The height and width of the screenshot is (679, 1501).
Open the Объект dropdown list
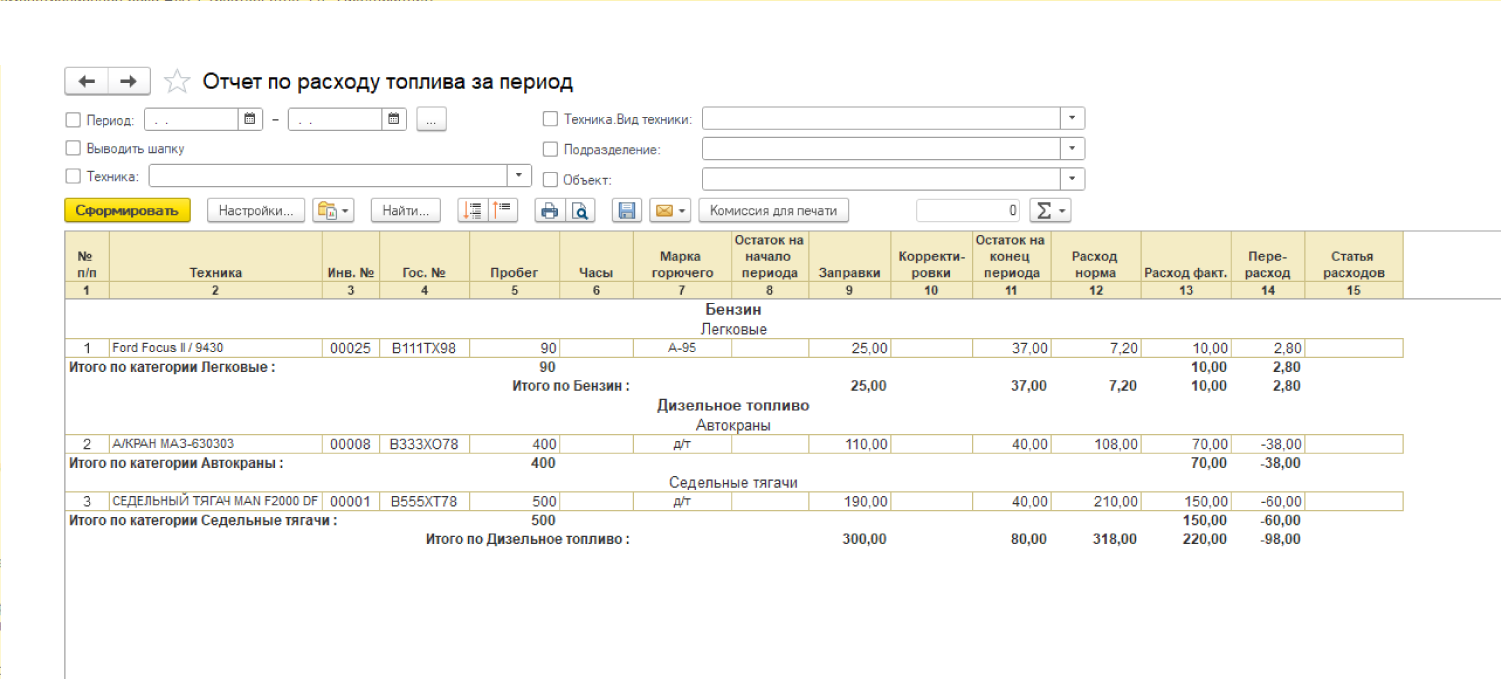[1072, 179]
